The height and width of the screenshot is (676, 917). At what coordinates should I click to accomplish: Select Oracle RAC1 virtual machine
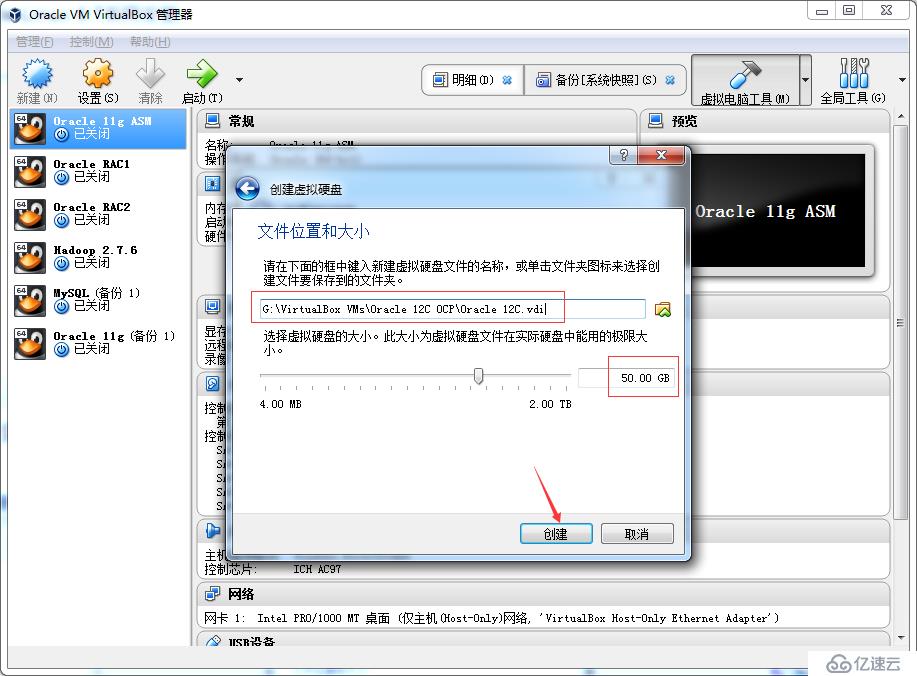click(98, 171)
